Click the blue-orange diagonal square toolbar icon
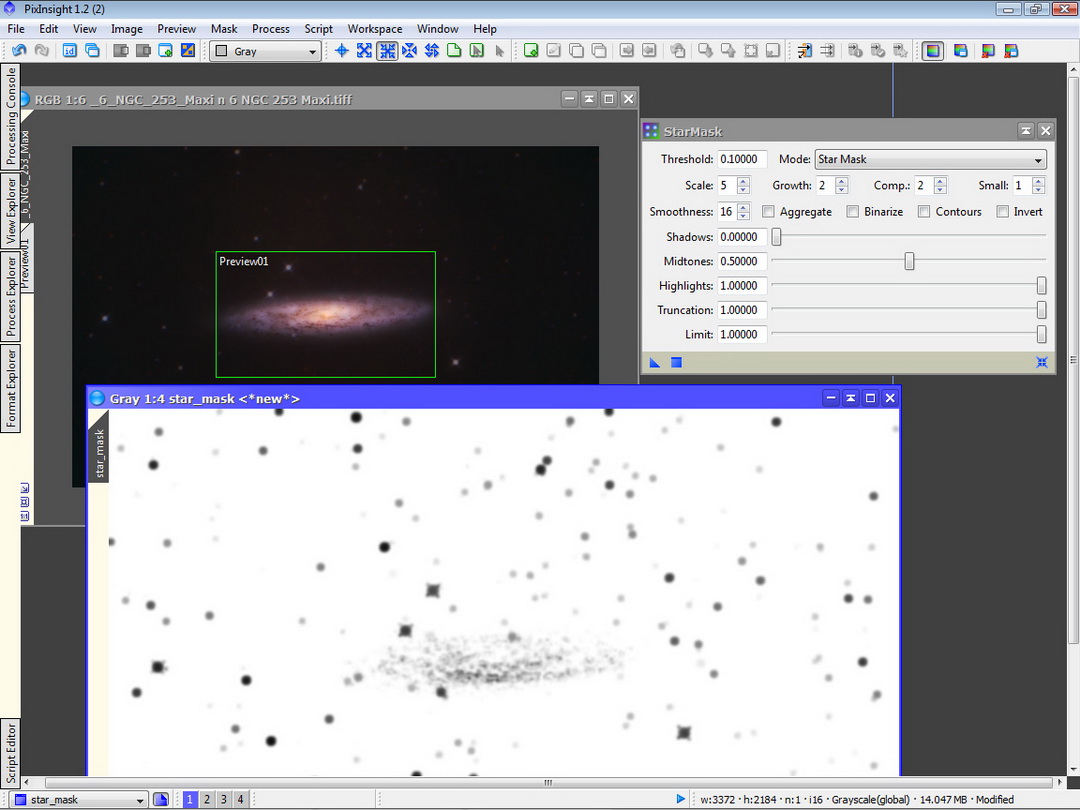 click(x=188, y=51)
